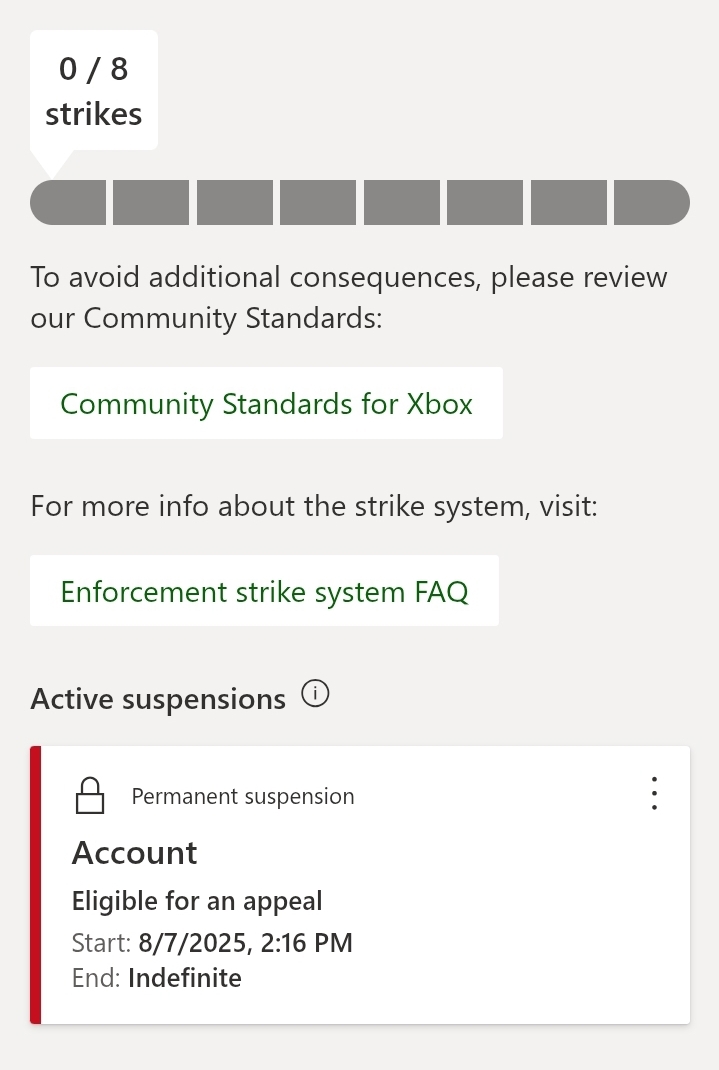719x1070 pixels.
Task: Select the fifth strike bar segment
Action: click(402, 203)
